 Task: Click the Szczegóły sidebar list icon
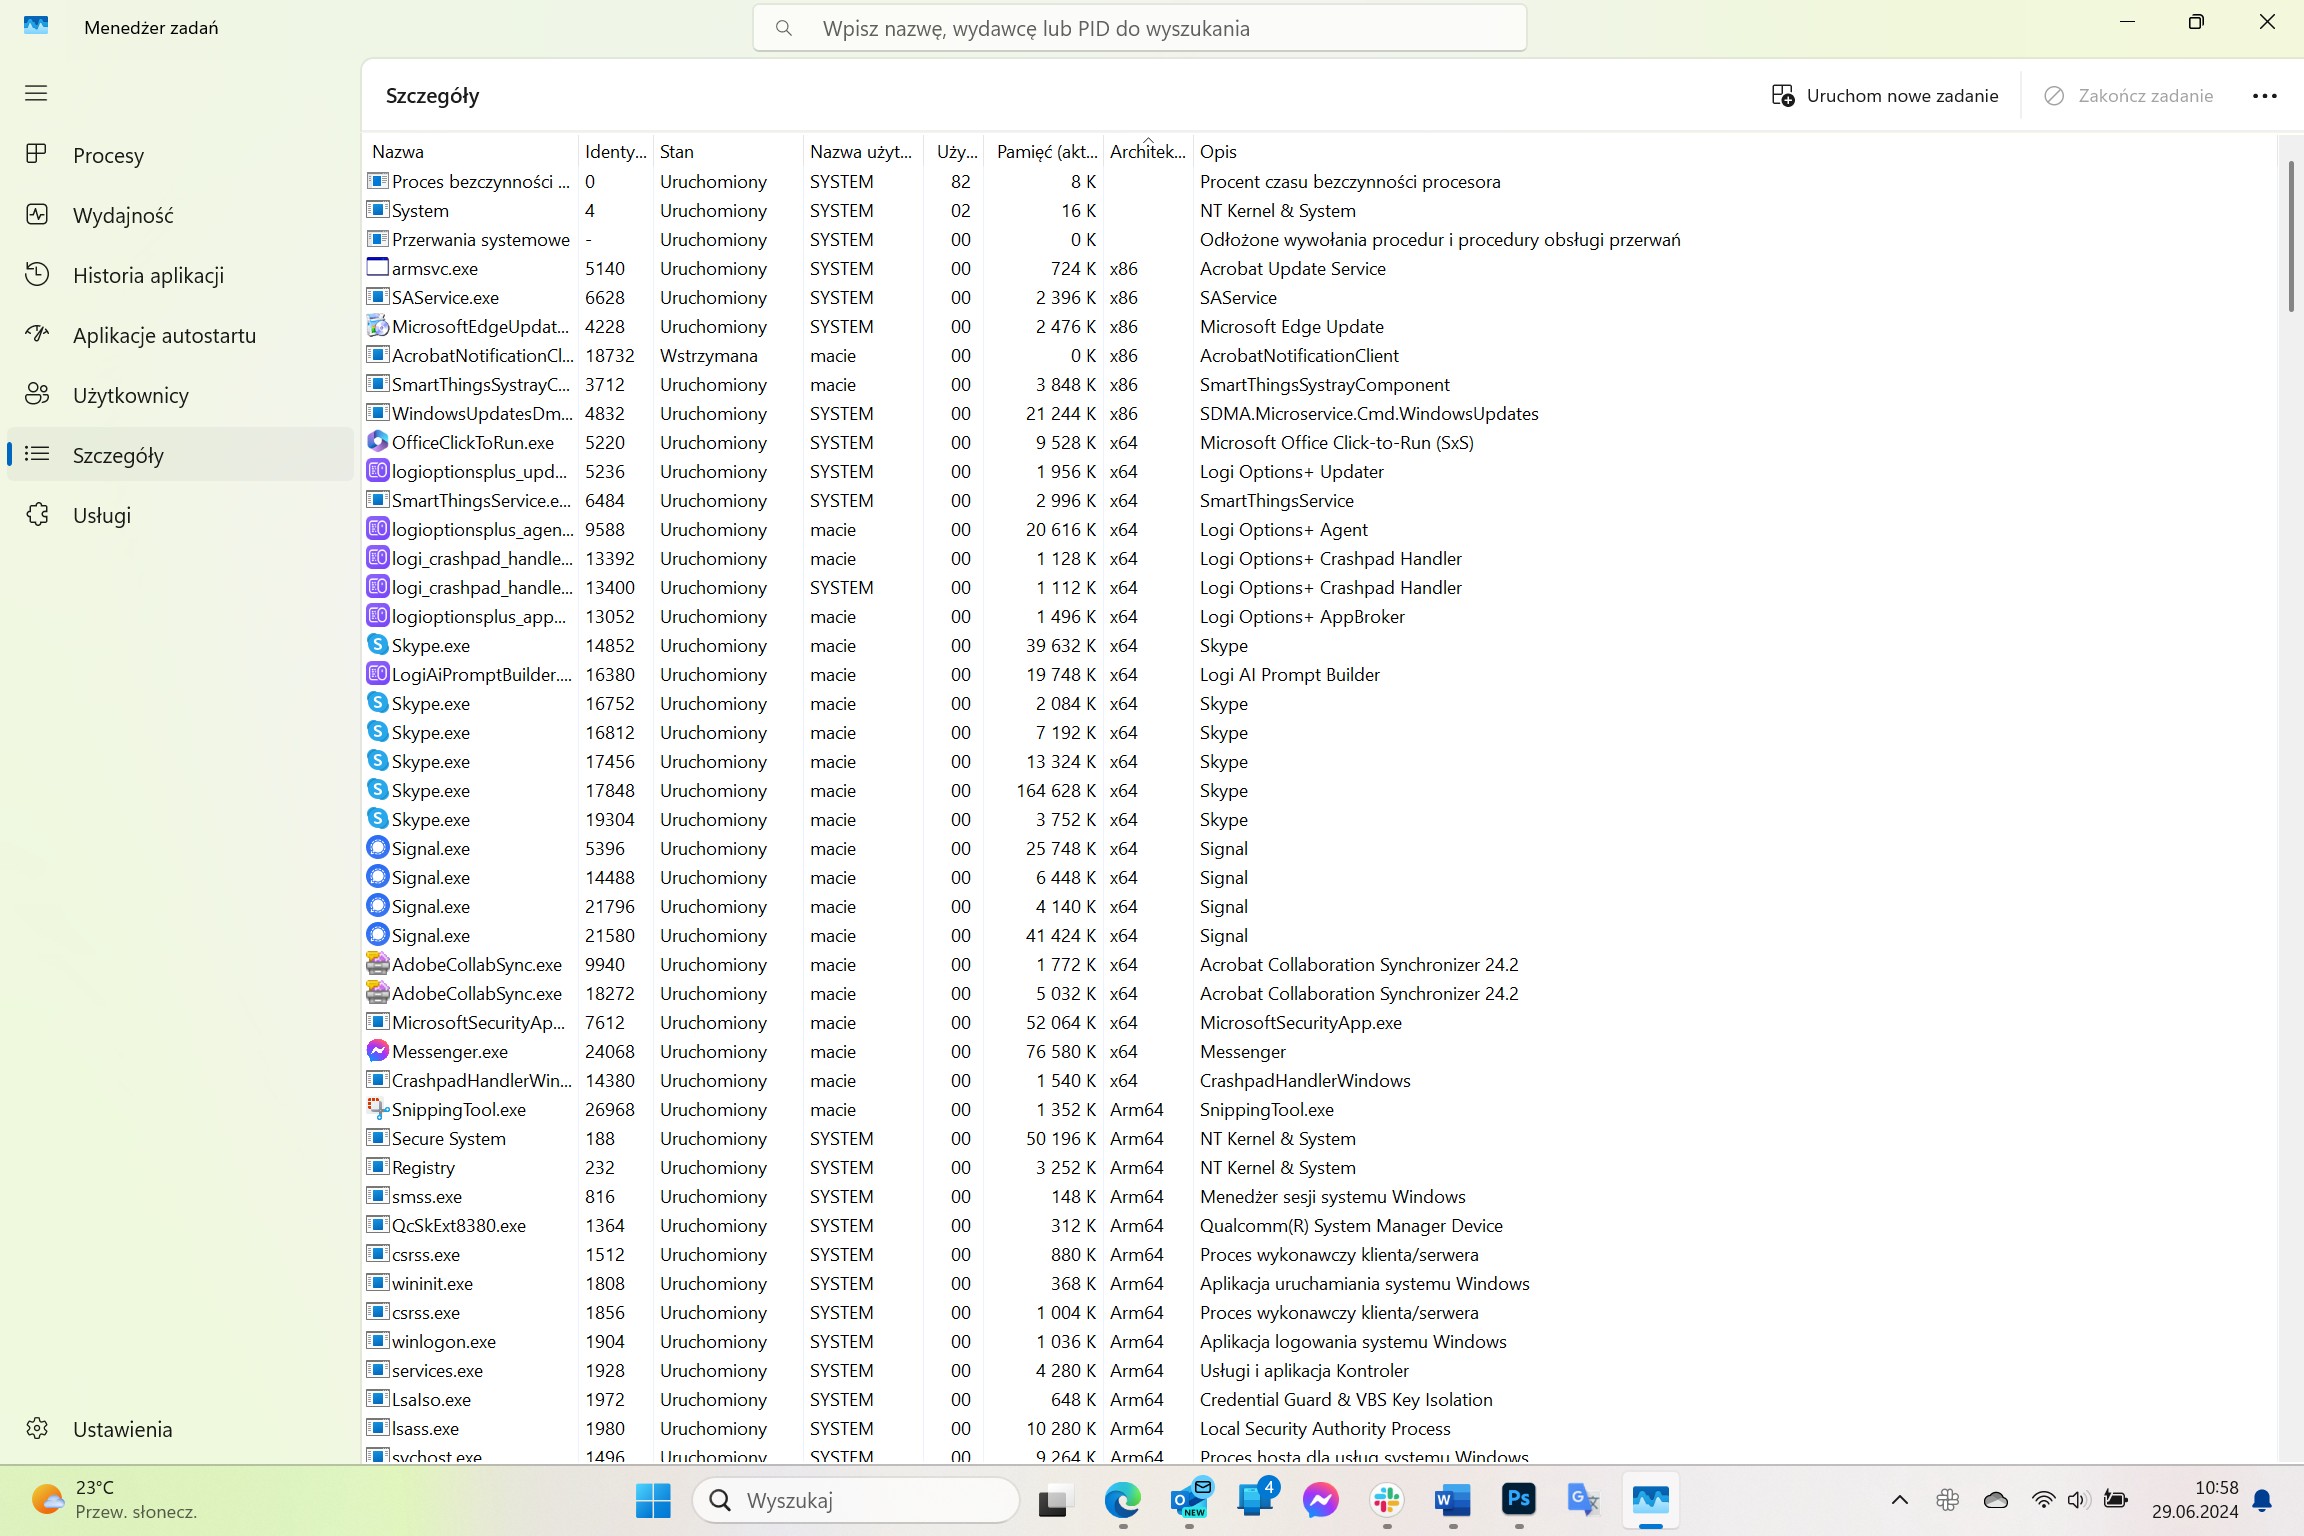(x=37, y=455)
